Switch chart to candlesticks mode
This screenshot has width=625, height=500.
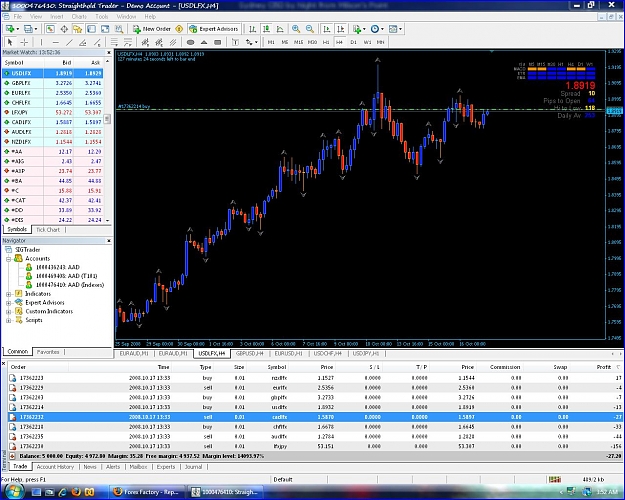[x=266, y=29]
